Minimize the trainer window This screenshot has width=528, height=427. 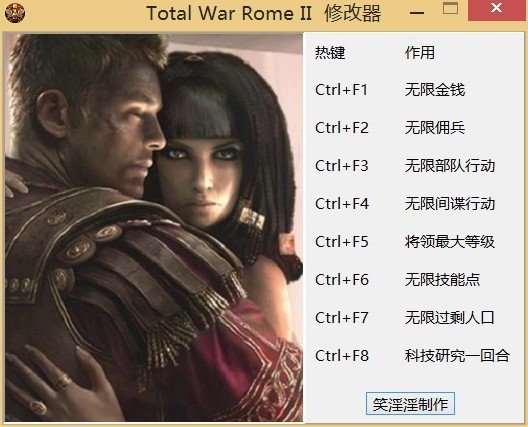(417, 13)
